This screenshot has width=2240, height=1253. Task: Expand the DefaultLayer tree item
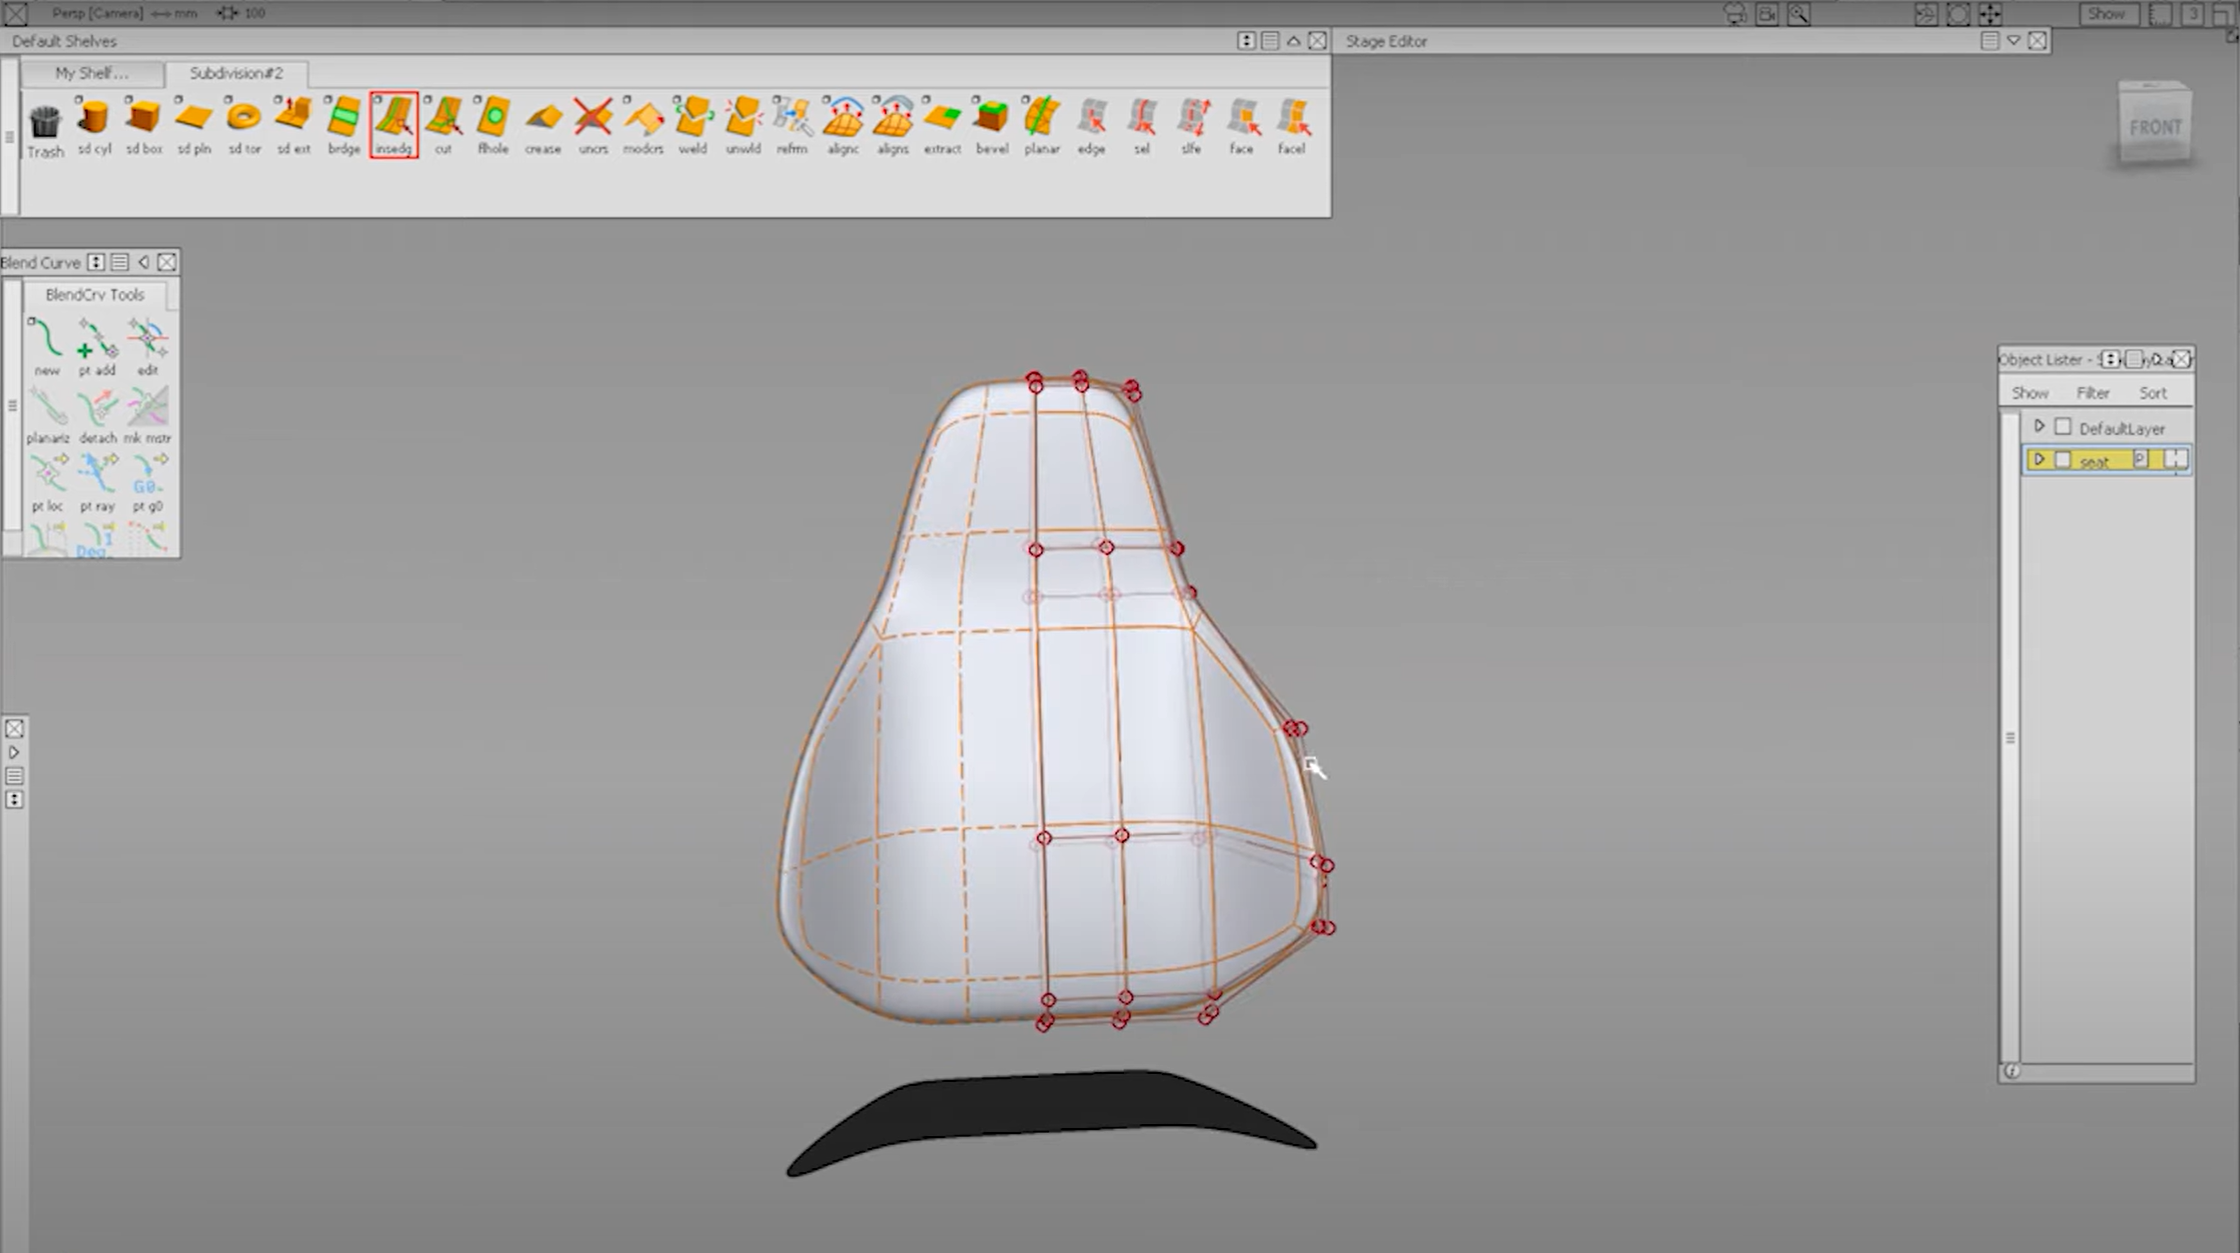tap(2040, 426)
